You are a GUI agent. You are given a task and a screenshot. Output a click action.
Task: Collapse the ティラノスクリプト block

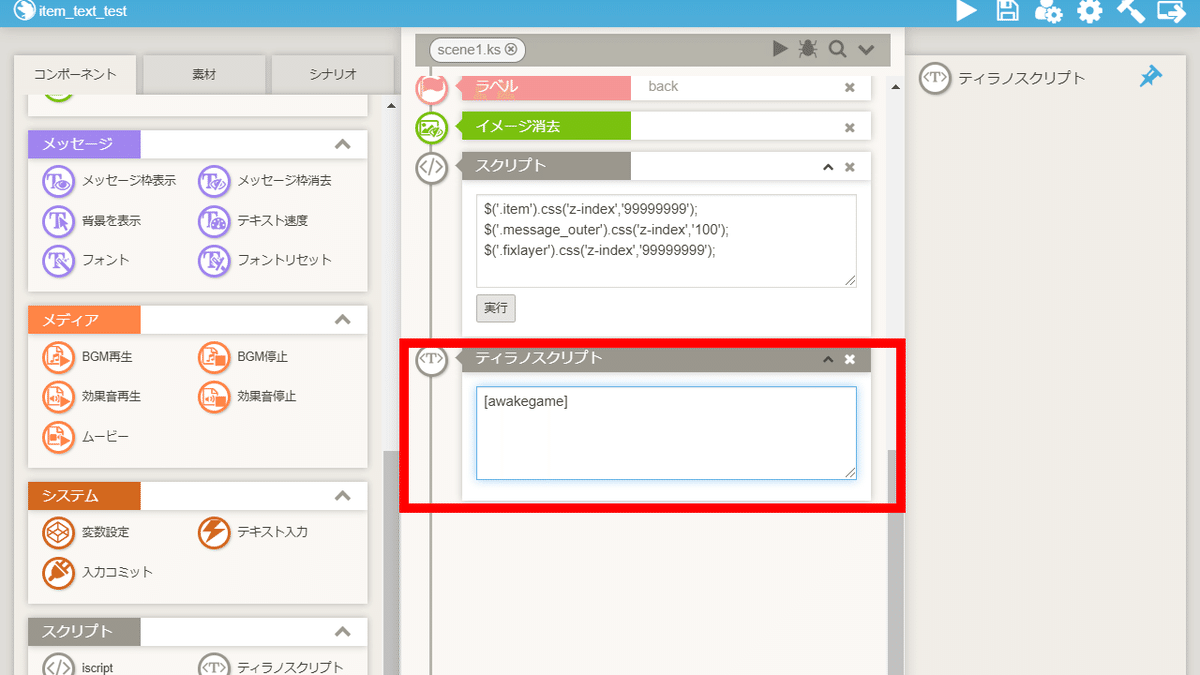828,359
